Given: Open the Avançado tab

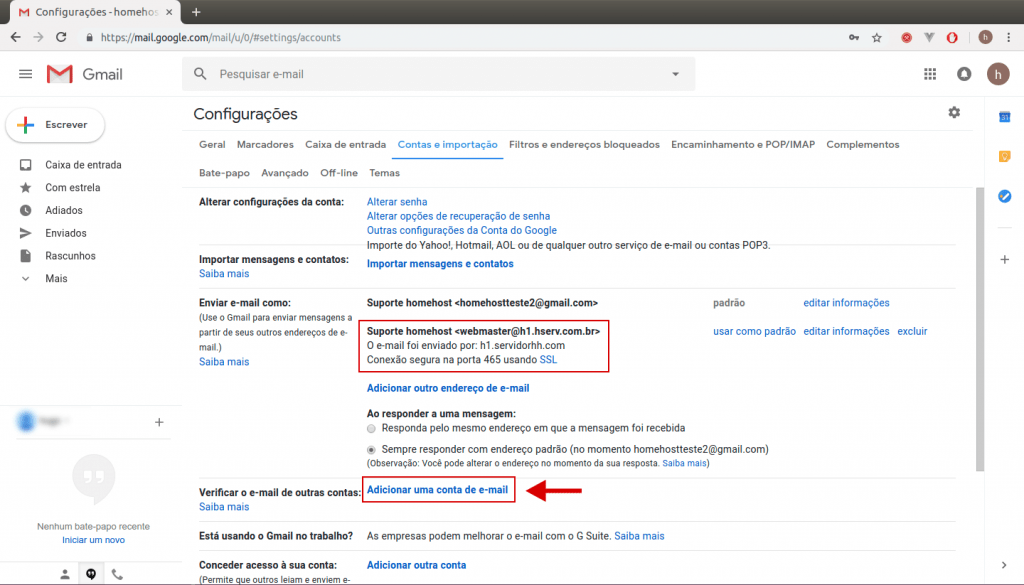Looking at the screenshot, I should tap(285, 173).
